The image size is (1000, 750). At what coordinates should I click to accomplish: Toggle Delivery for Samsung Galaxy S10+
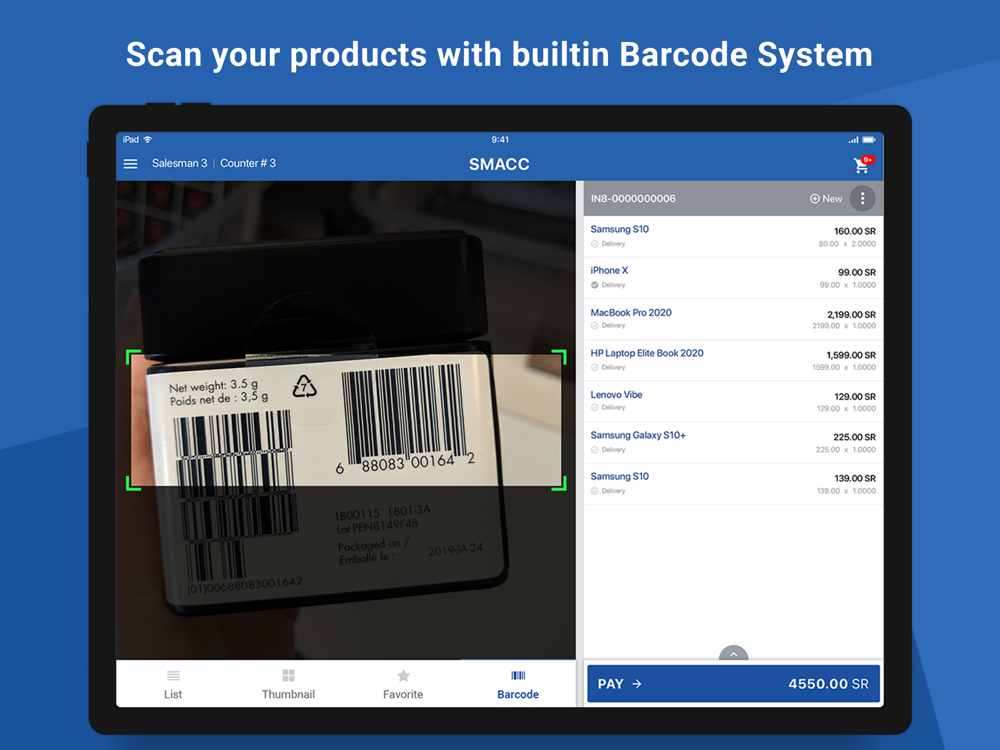pos(594,450)
